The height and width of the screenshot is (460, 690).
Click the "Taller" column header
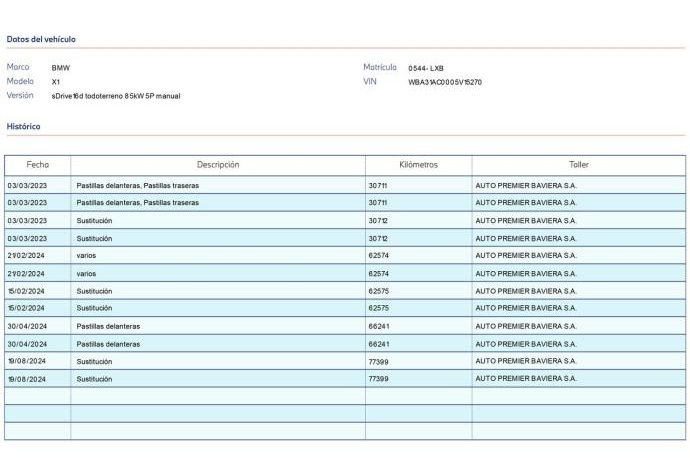(579, 165)
